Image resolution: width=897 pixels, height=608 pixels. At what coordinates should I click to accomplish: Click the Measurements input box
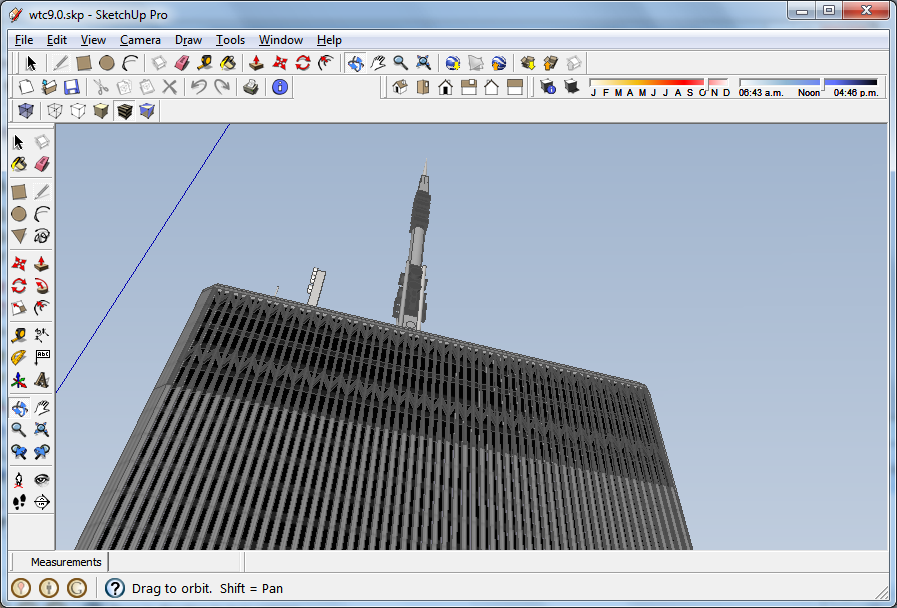coord(176,562)
